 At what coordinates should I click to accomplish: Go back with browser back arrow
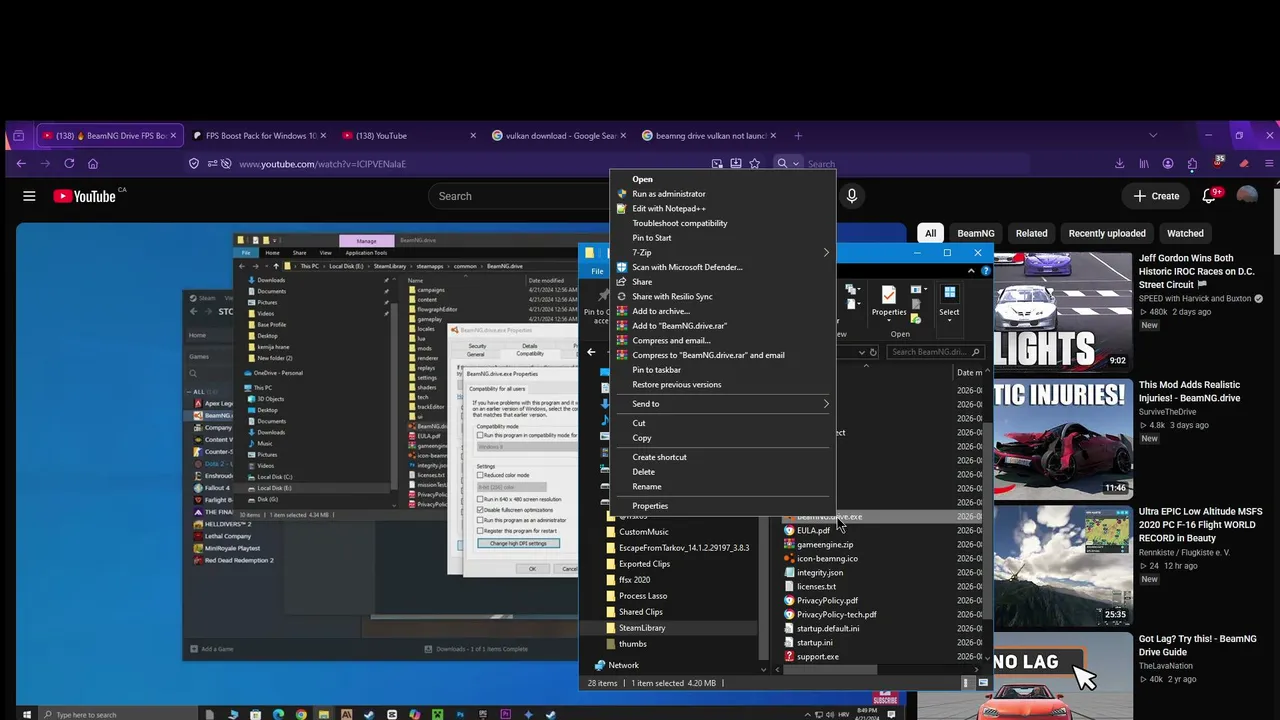tap(21, 164)
